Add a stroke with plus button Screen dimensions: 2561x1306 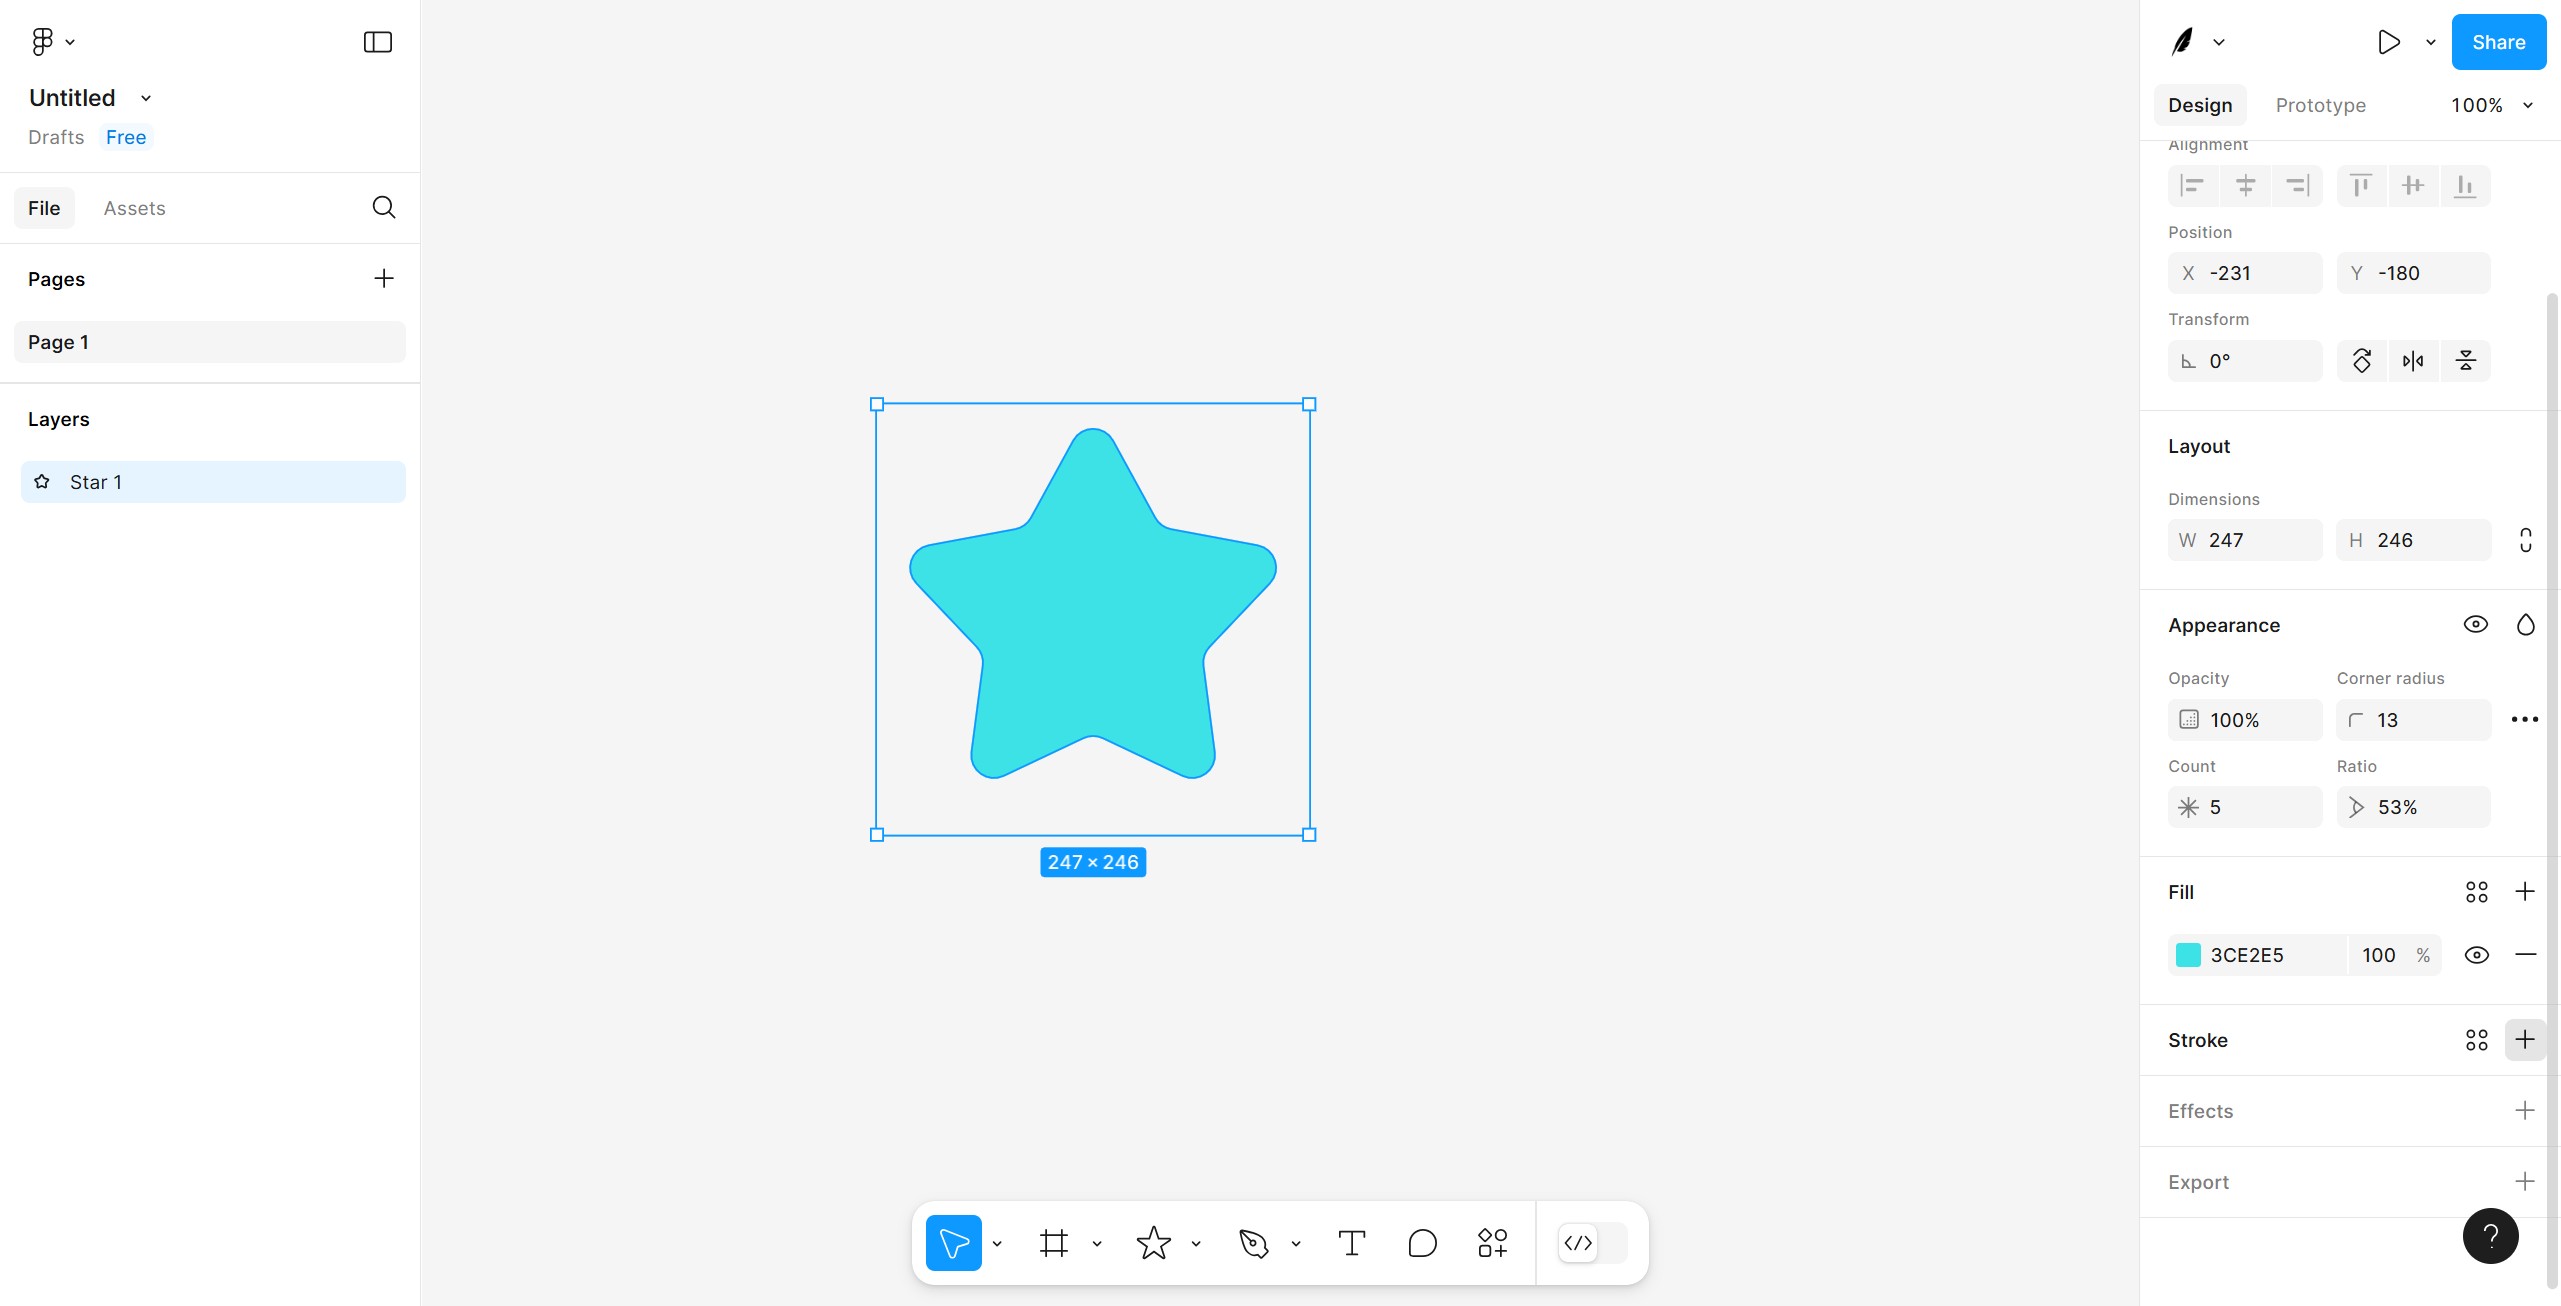[2525, 1040]
